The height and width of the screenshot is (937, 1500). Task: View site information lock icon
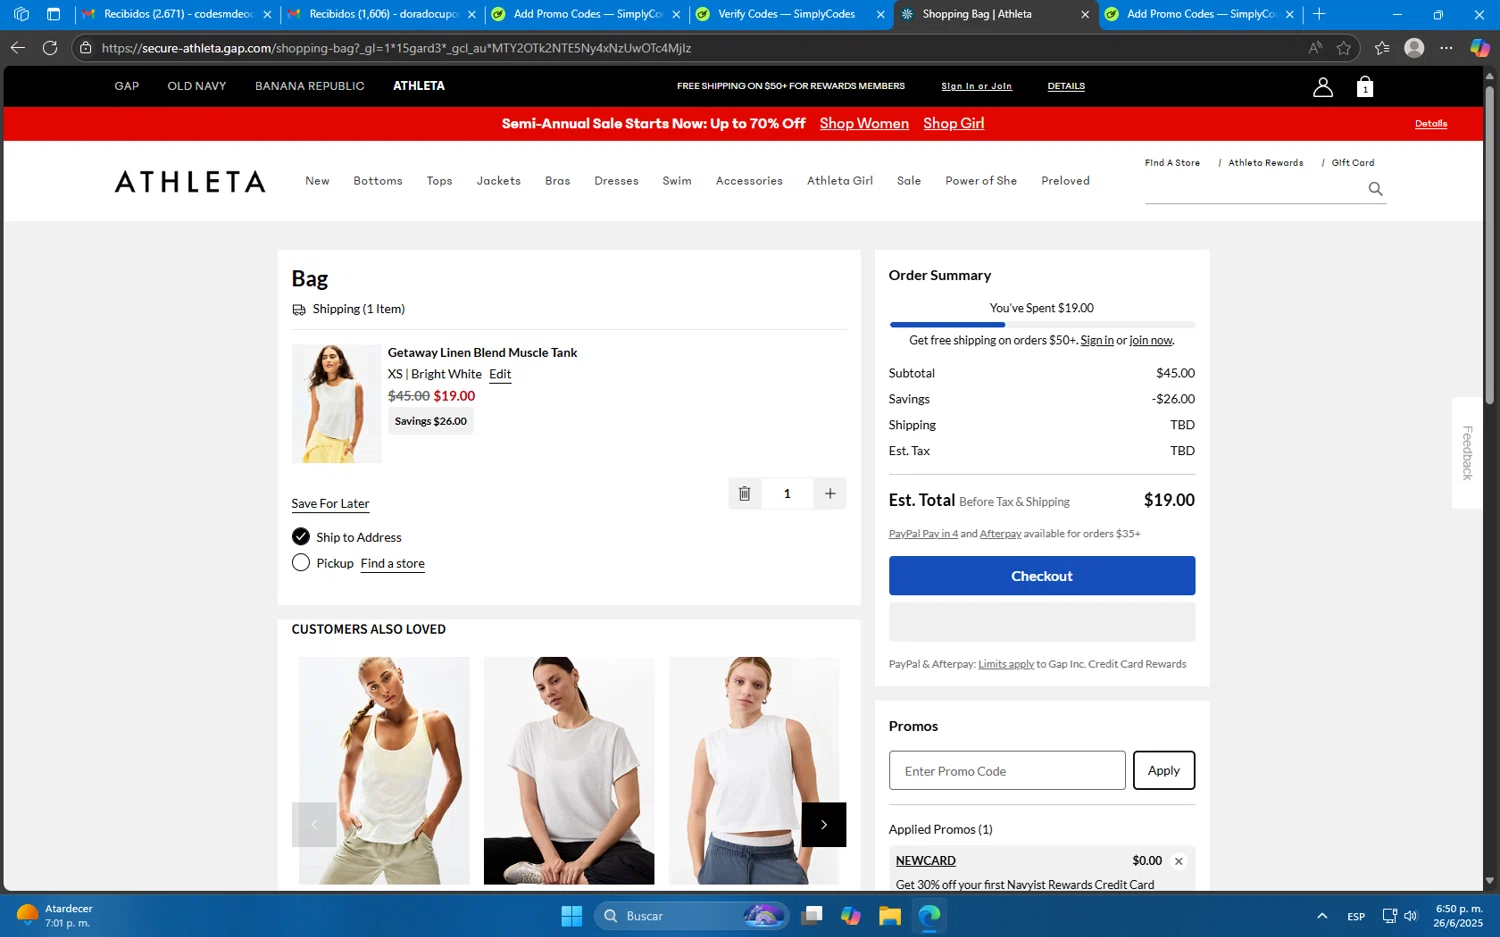[x=85, y=47]
